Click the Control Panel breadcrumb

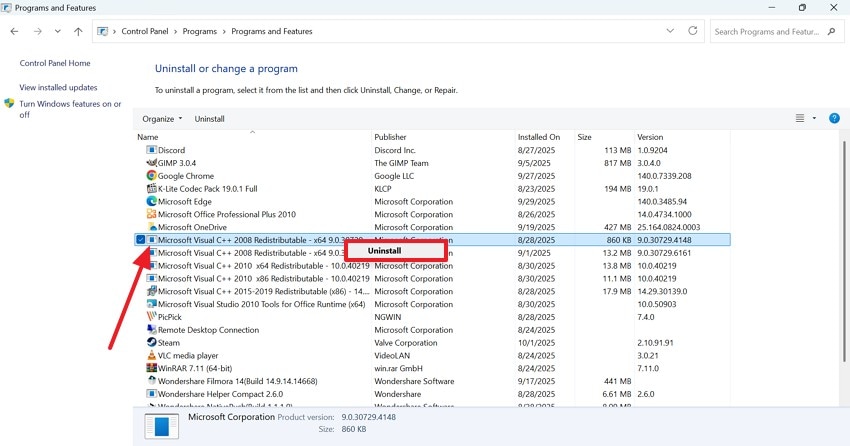pyautogui.click(x=145, y=31)
